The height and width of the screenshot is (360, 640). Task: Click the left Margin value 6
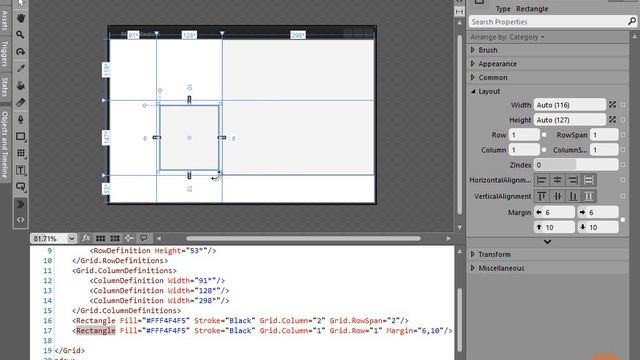555,212
